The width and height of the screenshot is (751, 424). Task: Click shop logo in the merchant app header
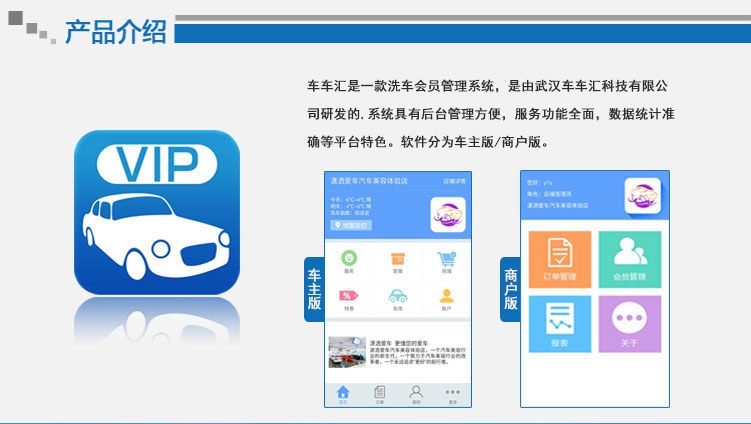point(642,195)
